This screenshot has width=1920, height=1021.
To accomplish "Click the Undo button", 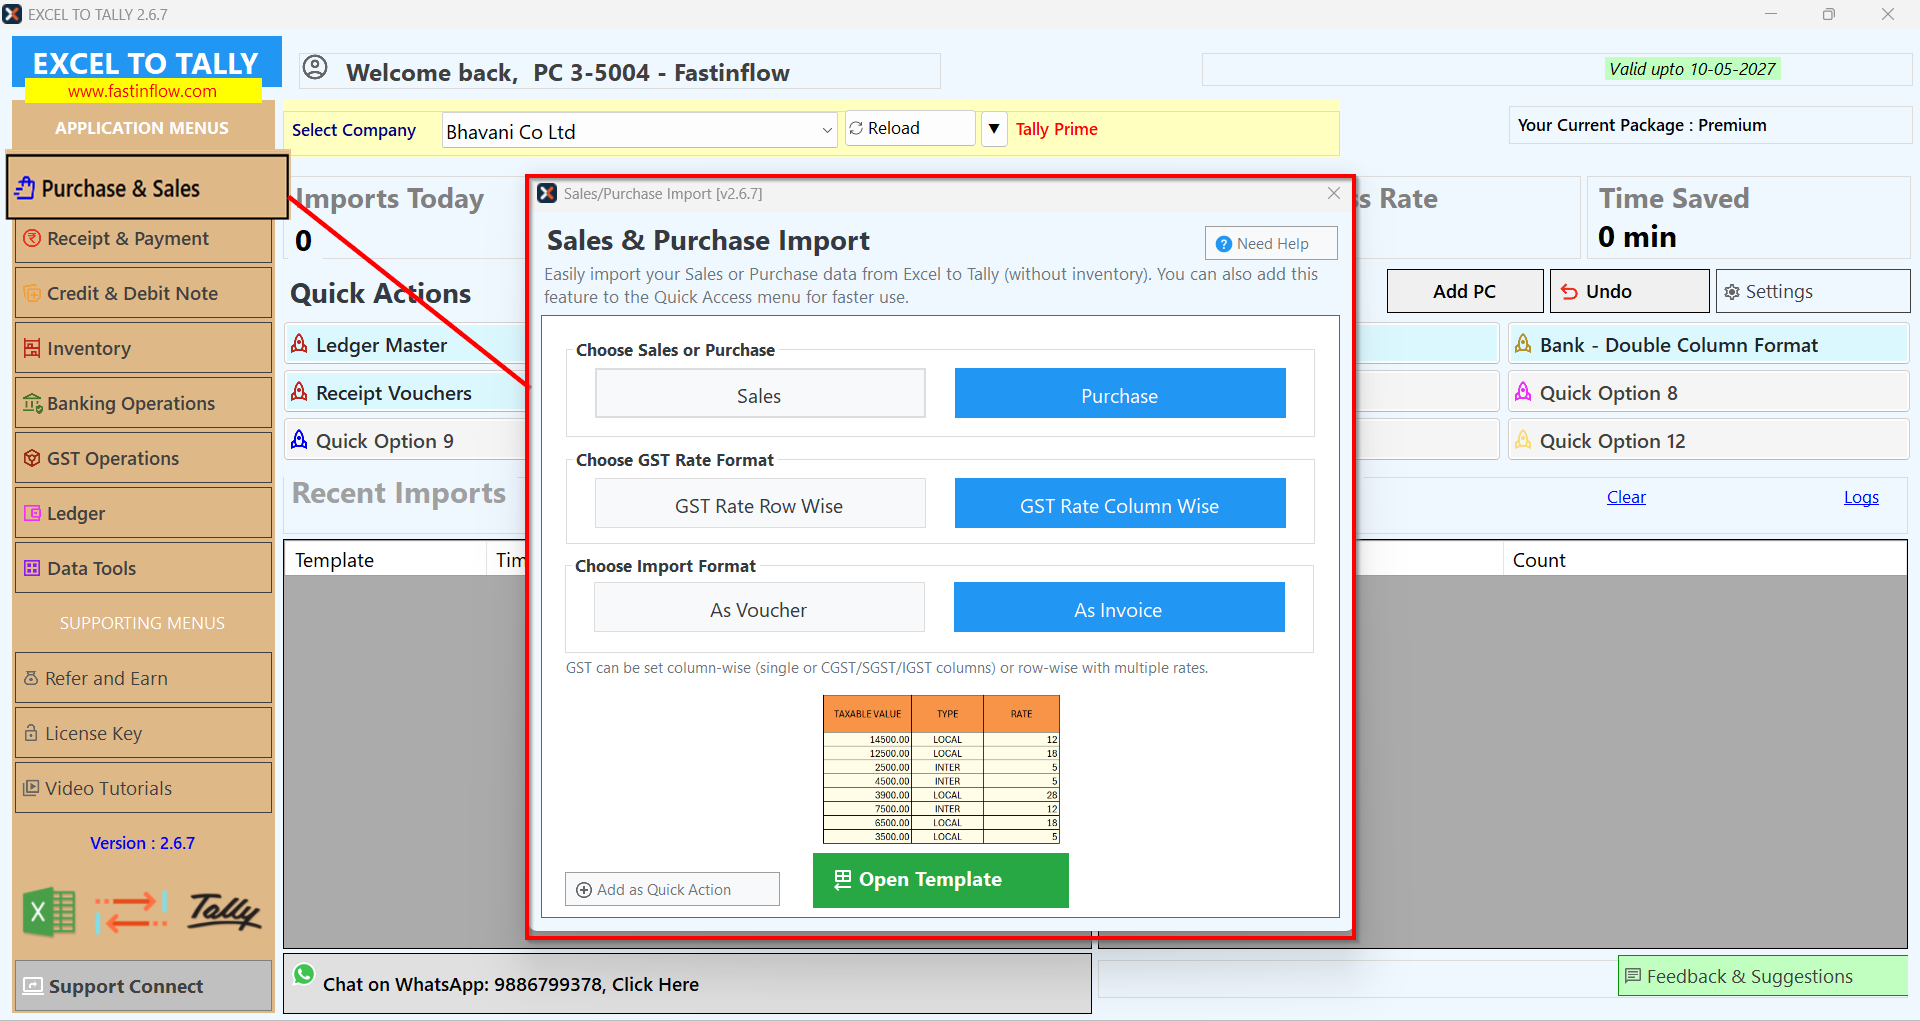I will pyautogui.click(x=1629, y=291).
